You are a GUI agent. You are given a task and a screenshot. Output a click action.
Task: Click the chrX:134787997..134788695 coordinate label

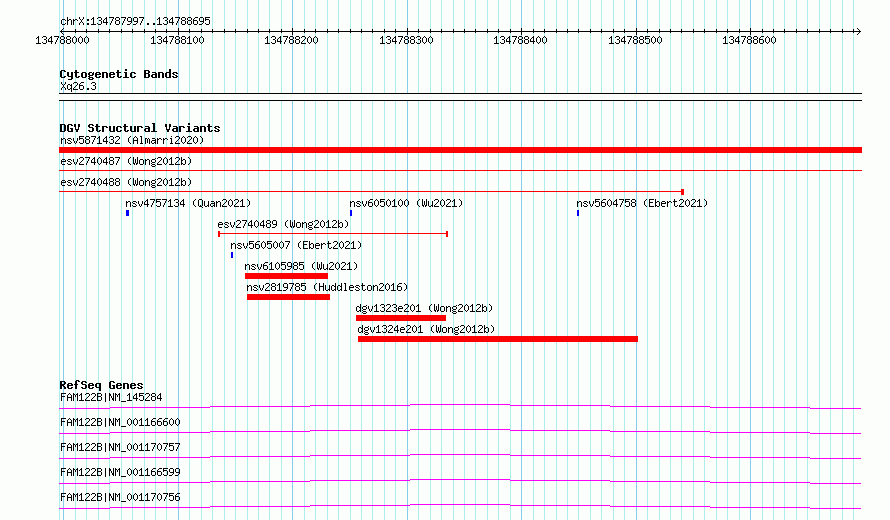(x=135, y=21)
